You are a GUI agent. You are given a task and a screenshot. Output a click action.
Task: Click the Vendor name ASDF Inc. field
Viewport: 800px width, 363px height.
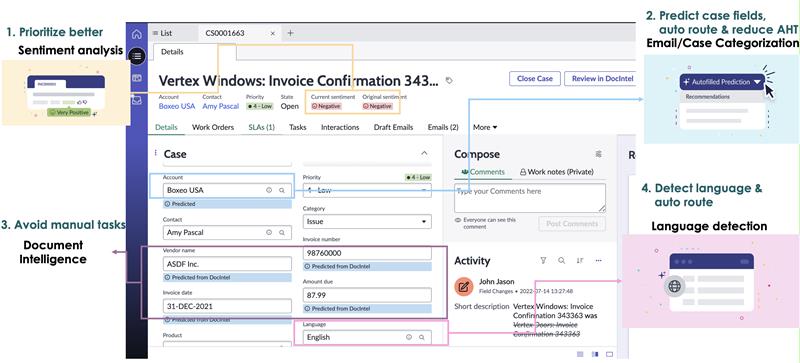(227, 264)
